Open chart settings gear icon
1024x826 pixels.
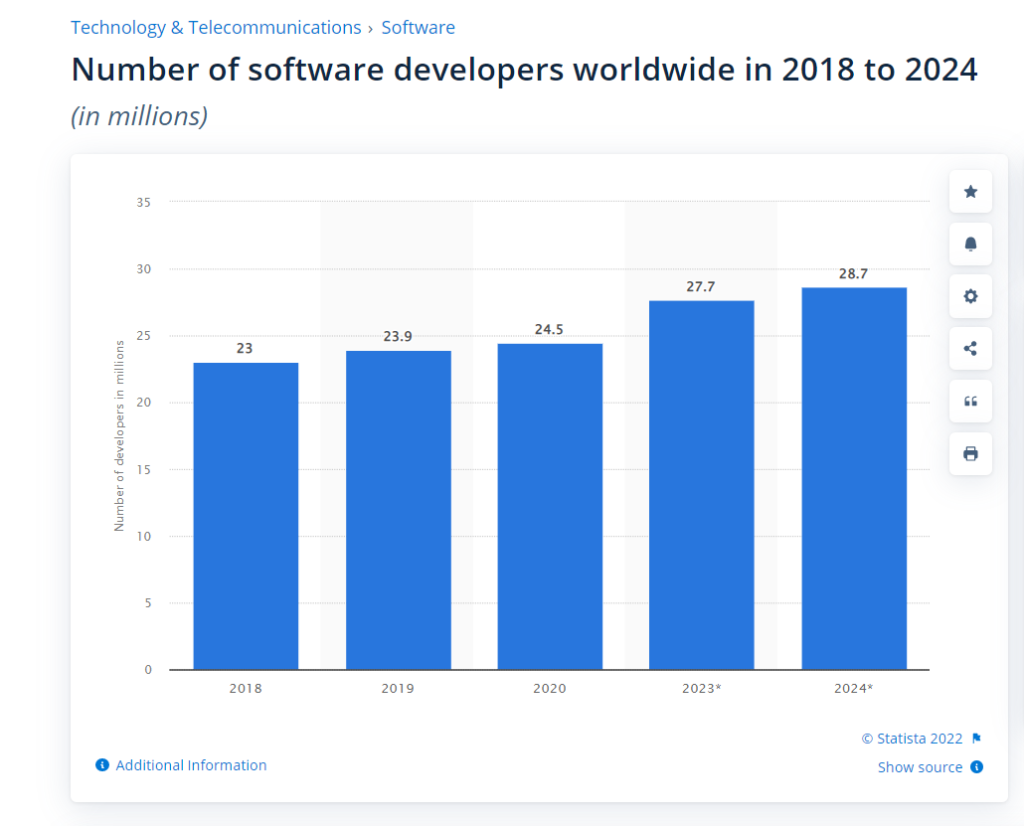pos(970,296)
